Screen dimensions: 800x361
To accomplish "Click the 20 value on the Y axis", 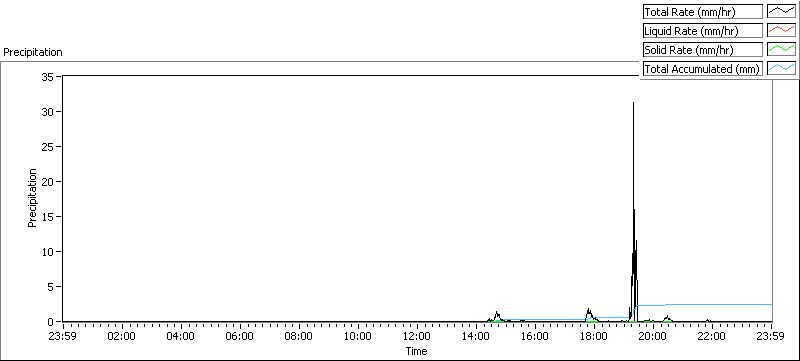I will tap(48, 182).
